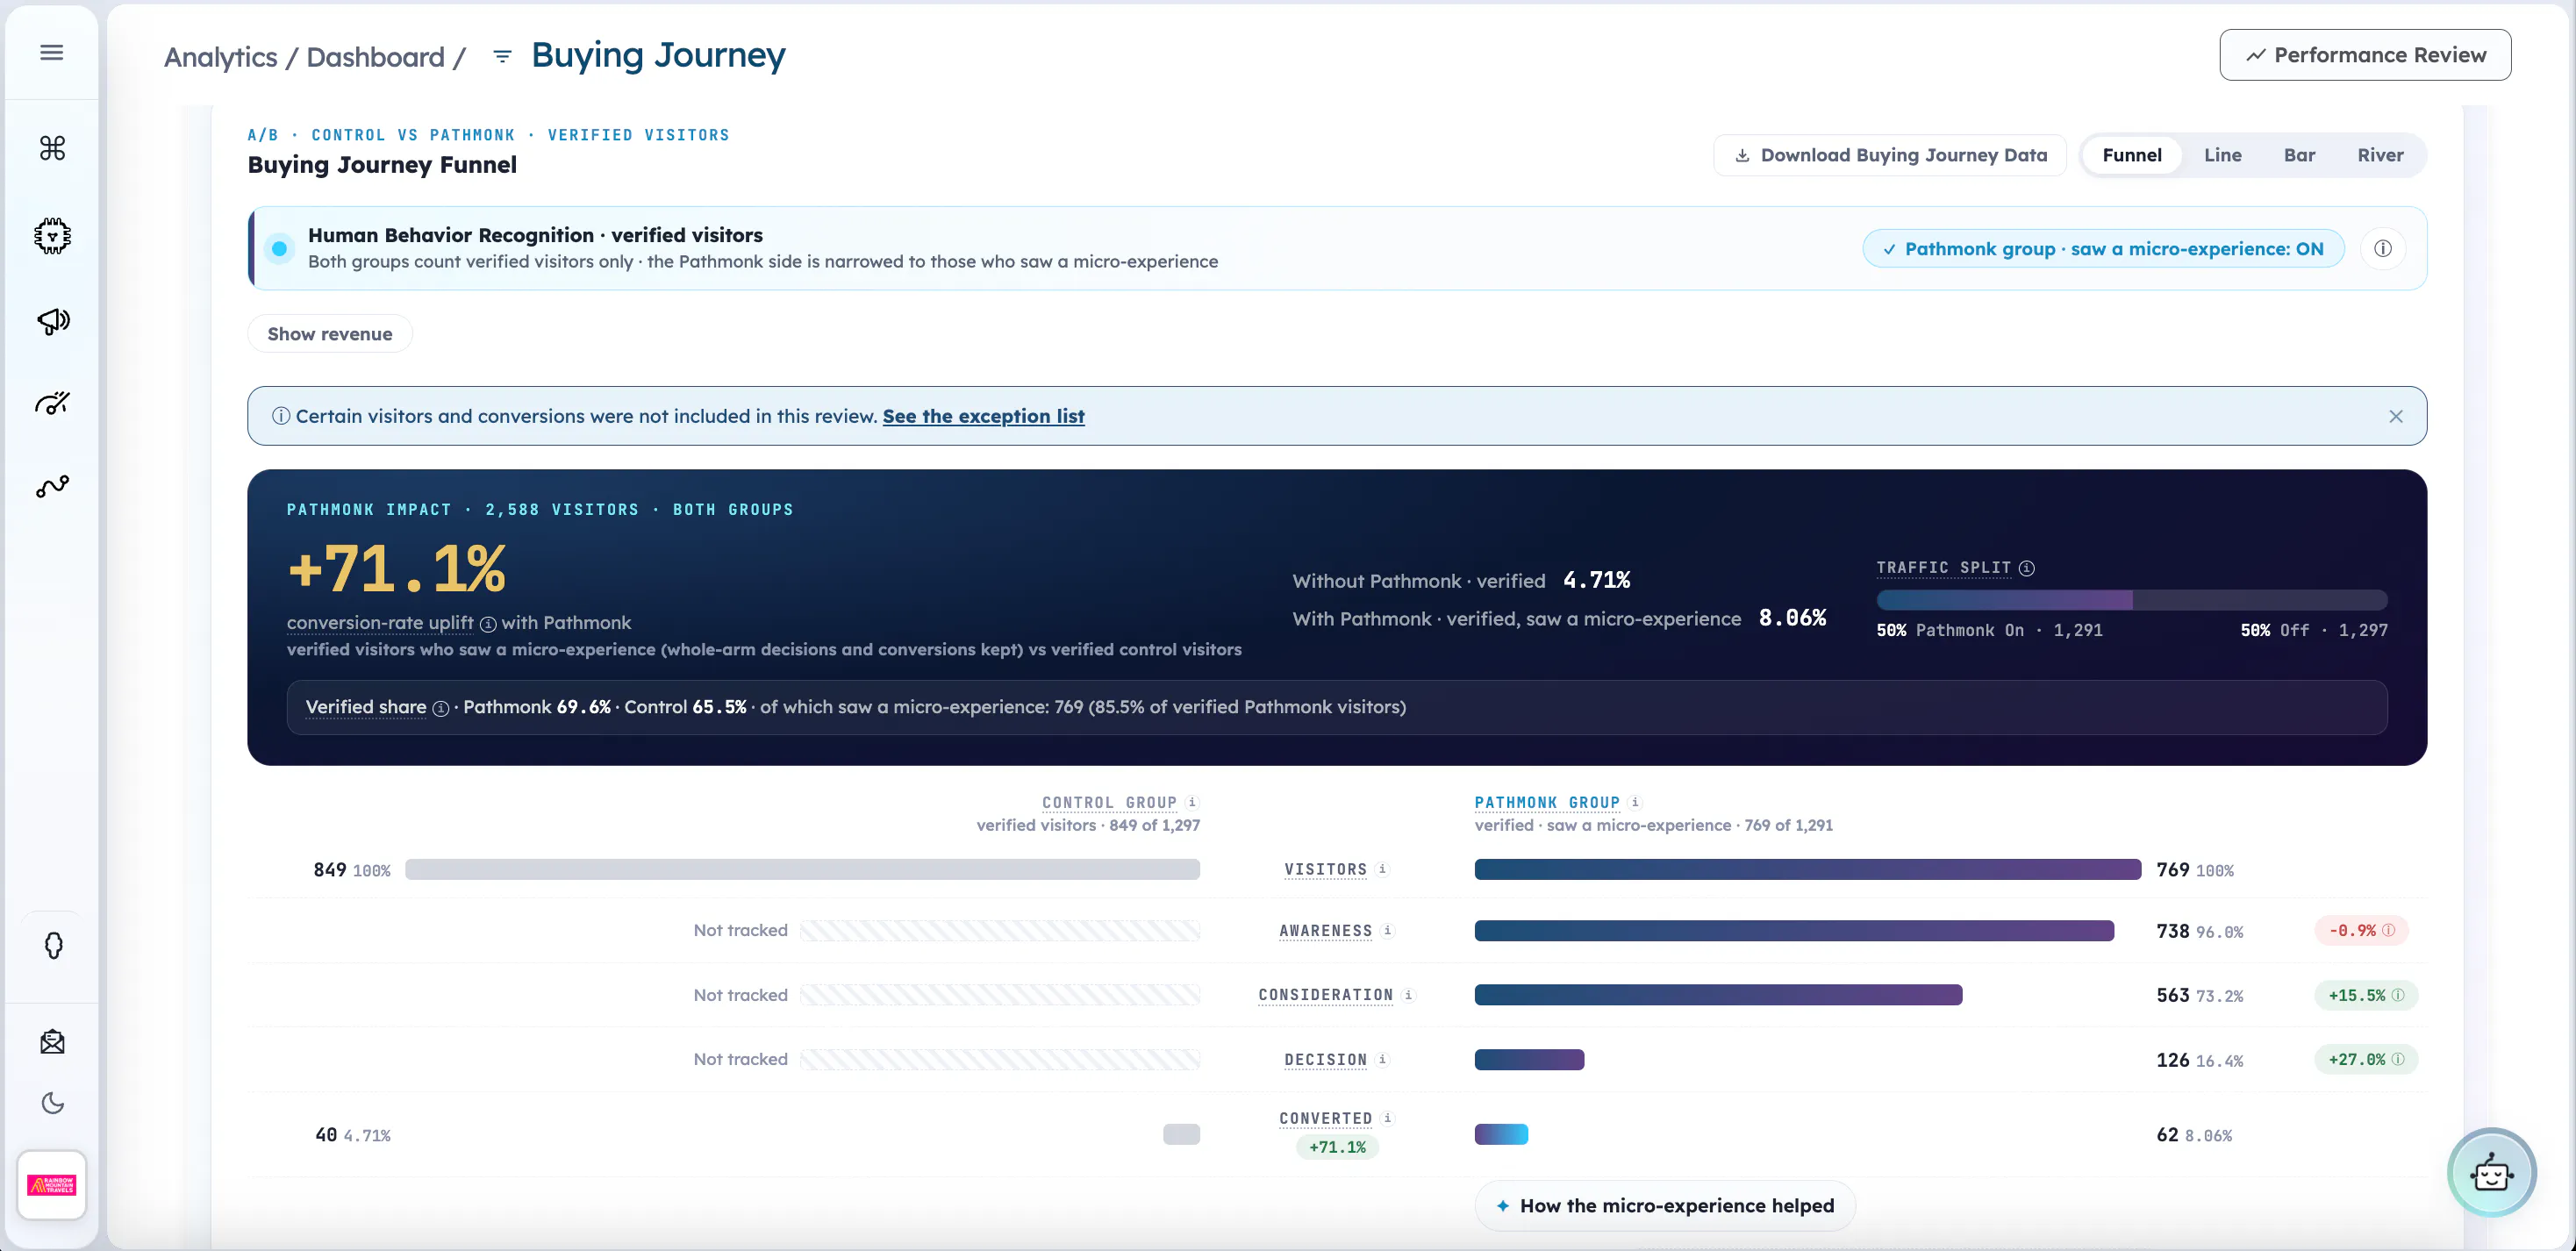This screenshot has height=1251, width=2576.
Task: Click the info icon beside VISITORS
Action: (x=1382, y=869)
